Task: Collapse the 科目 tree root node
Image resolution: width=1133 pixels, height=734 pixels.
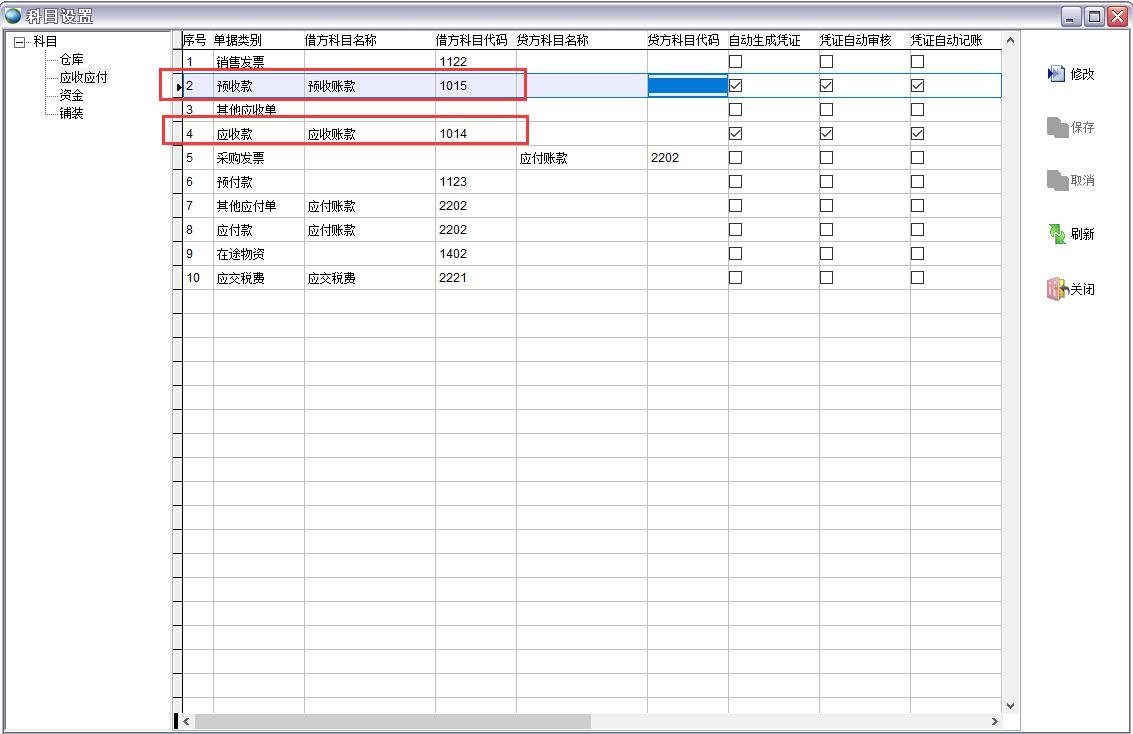Action: coord(19,42)
